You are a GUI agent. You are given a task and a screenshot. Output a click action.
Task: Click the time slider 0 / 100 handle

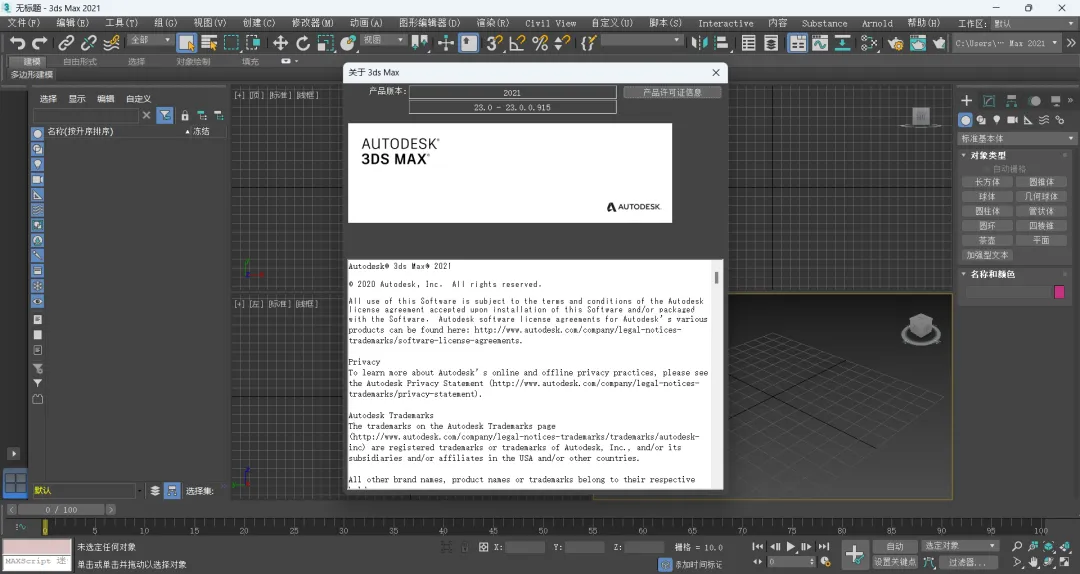point(61,510)
